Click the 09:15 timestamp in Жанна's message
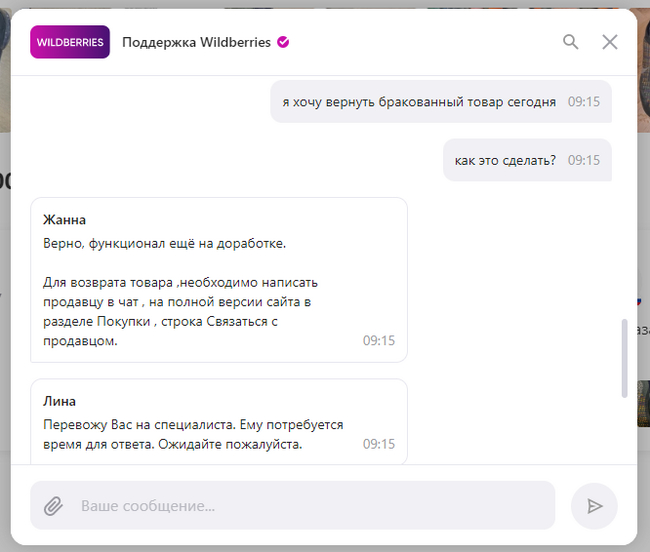The height and width of the screenshot is (552, 650). click(379, 341)
